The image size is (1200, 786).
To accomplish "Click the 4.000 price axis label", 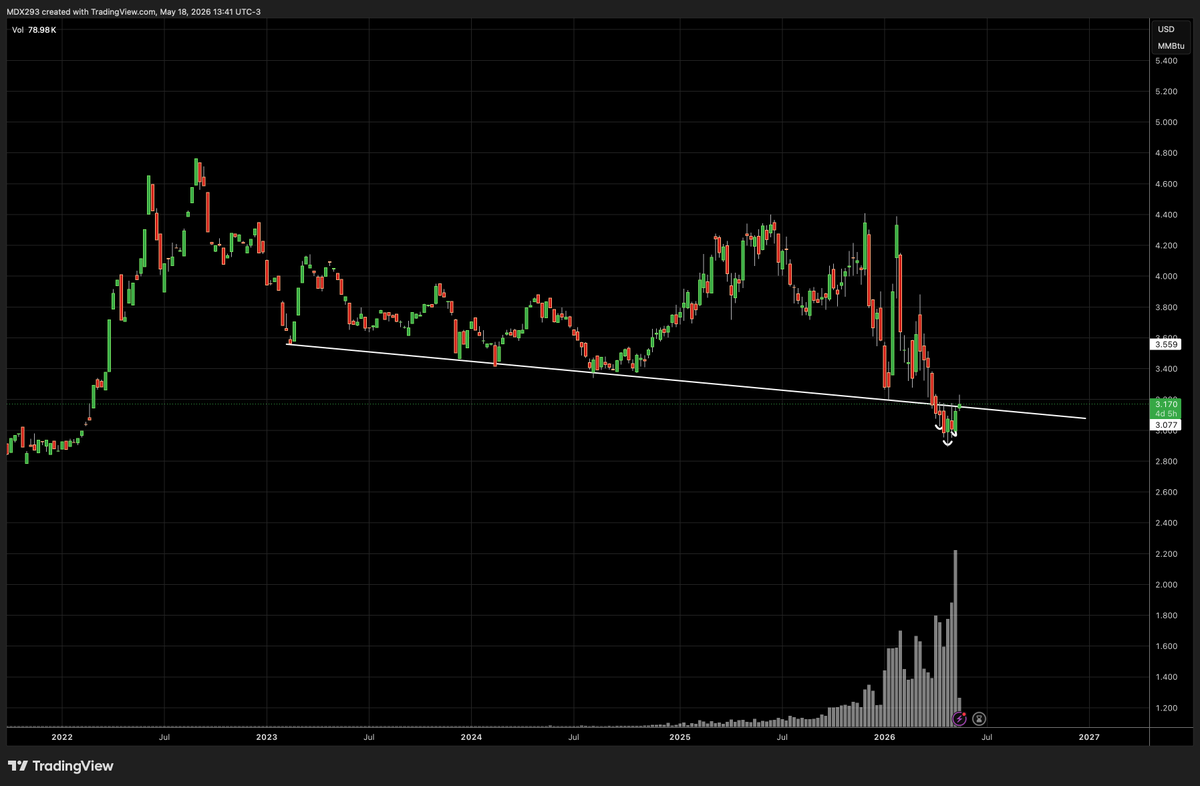I will 1166,277.
